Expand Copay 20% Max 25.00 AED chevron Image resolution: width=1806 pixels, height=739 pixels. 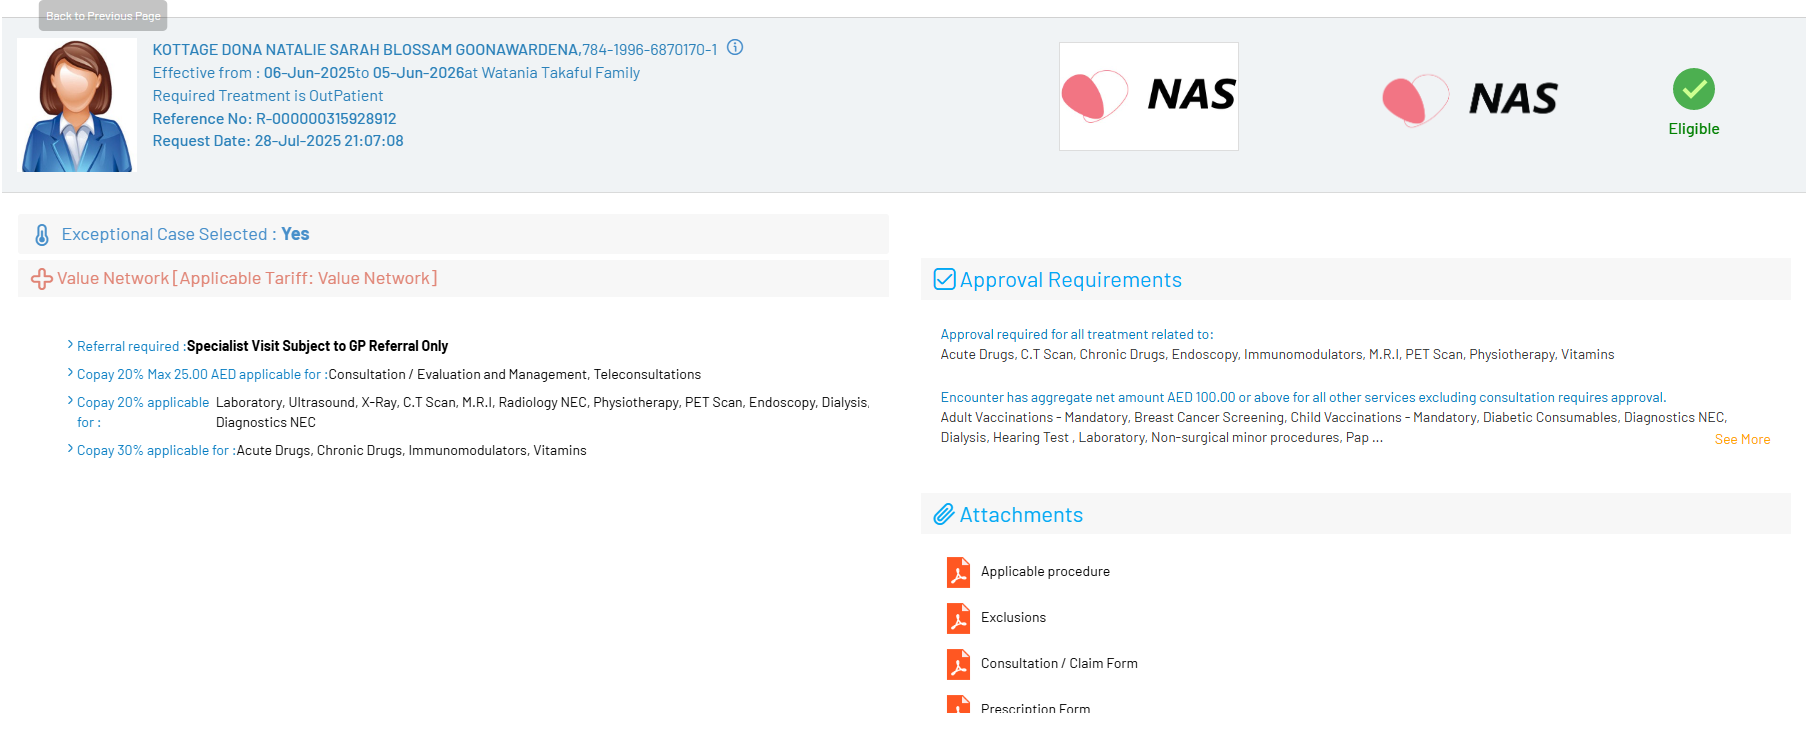70,373
